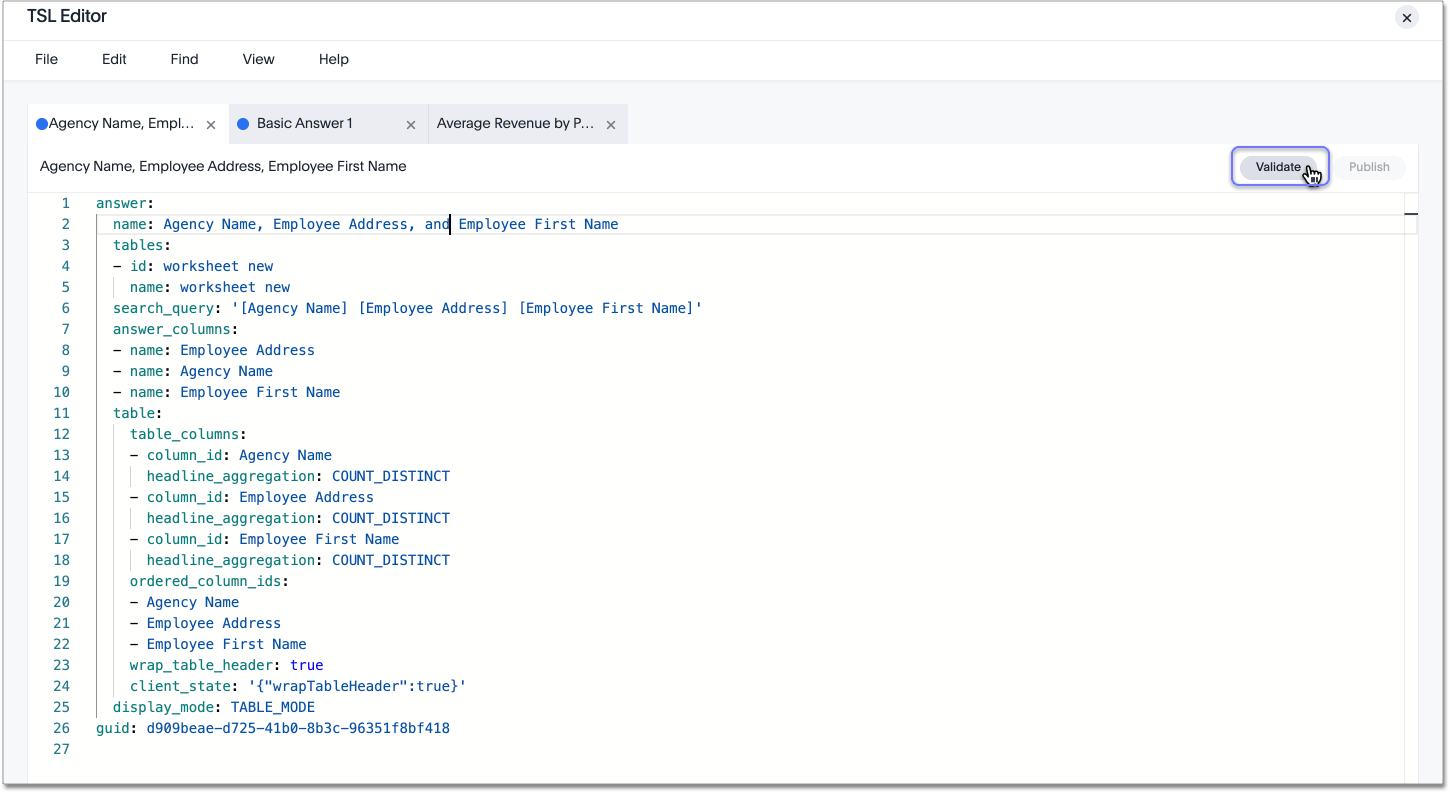Close the Basic Answer 1 tab
Screen dimensions: 1450x793
[410, 125]
